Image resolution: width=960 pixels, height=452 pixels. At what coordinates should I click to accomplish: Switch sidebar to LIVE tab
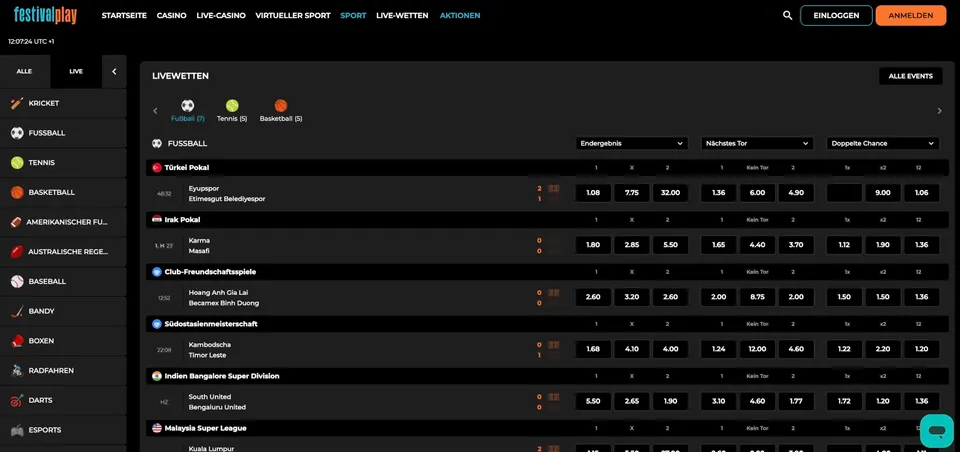76,72
